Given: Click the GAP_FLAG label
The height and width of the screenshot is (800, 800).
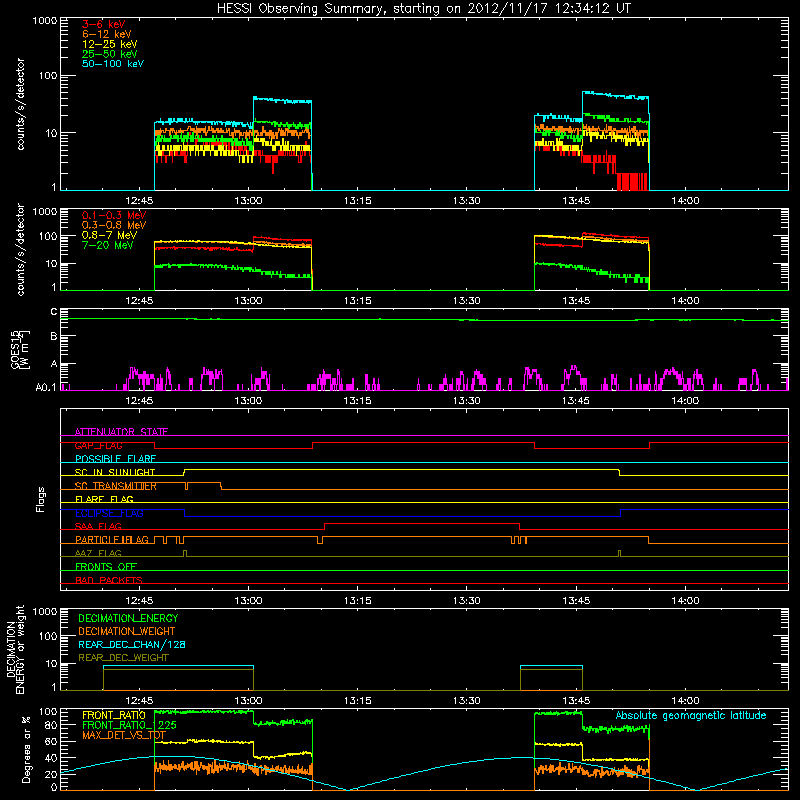Looking at the screenshot, I should click(x=98, y=445).
